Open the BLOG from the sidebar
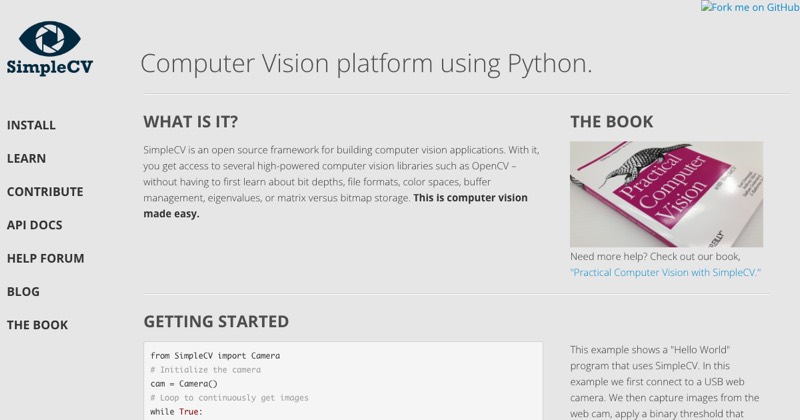 click(x=23, y=291)
